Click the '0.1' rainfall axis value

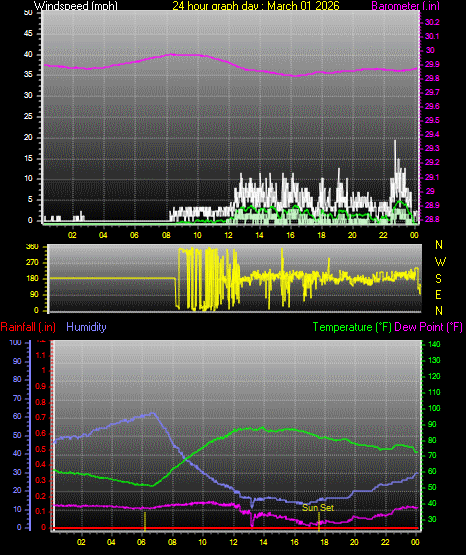(41, 511)
